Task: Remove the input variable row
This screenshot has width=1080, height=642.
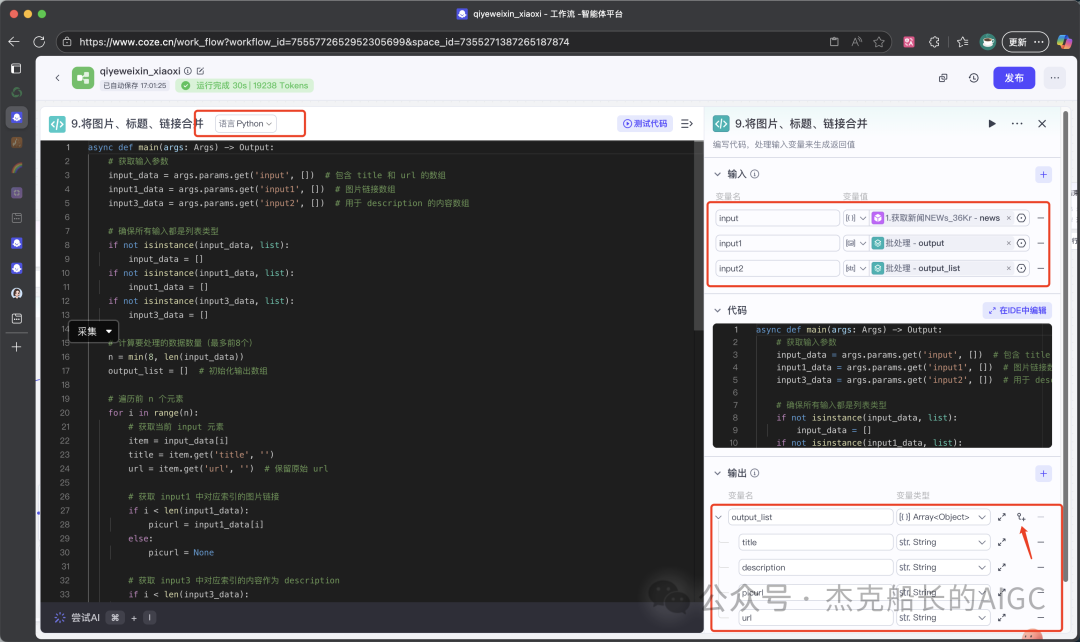Action: click(1041, 218)
